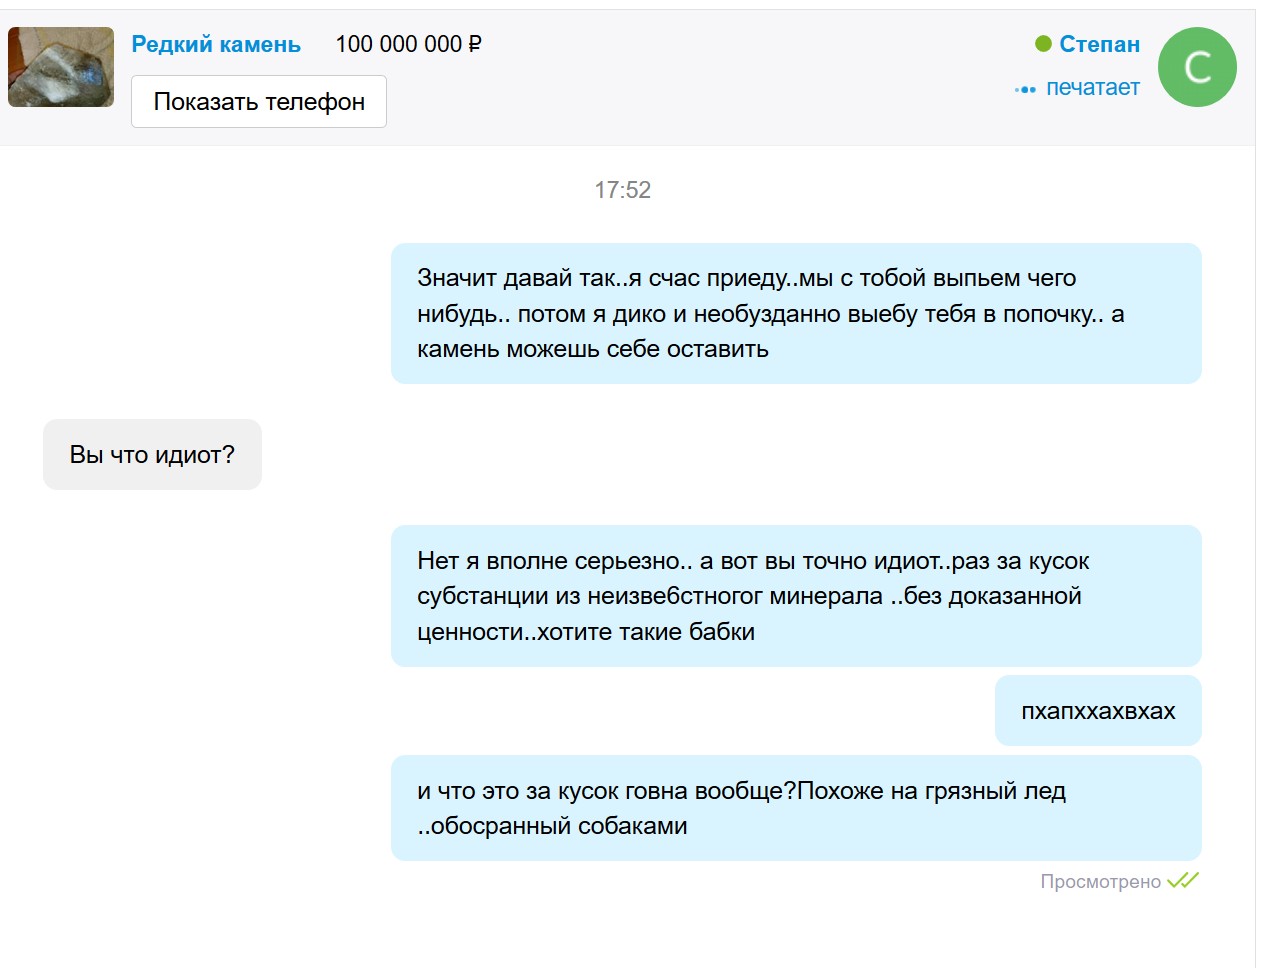Click the 17:52 chat timestamp
This screenshot has height=968, width=1270.
click(x=622, y=190)
